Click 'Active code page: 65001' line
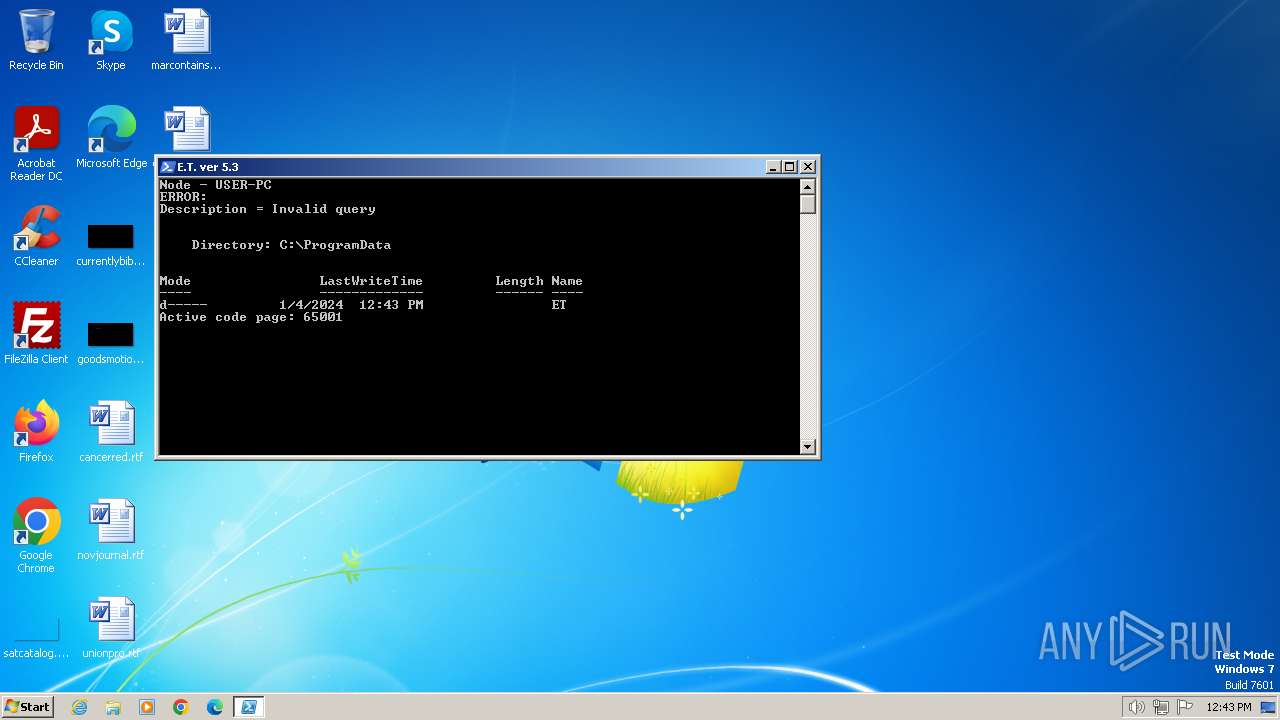Screen dimensions: 1280x720 point(251,317)
